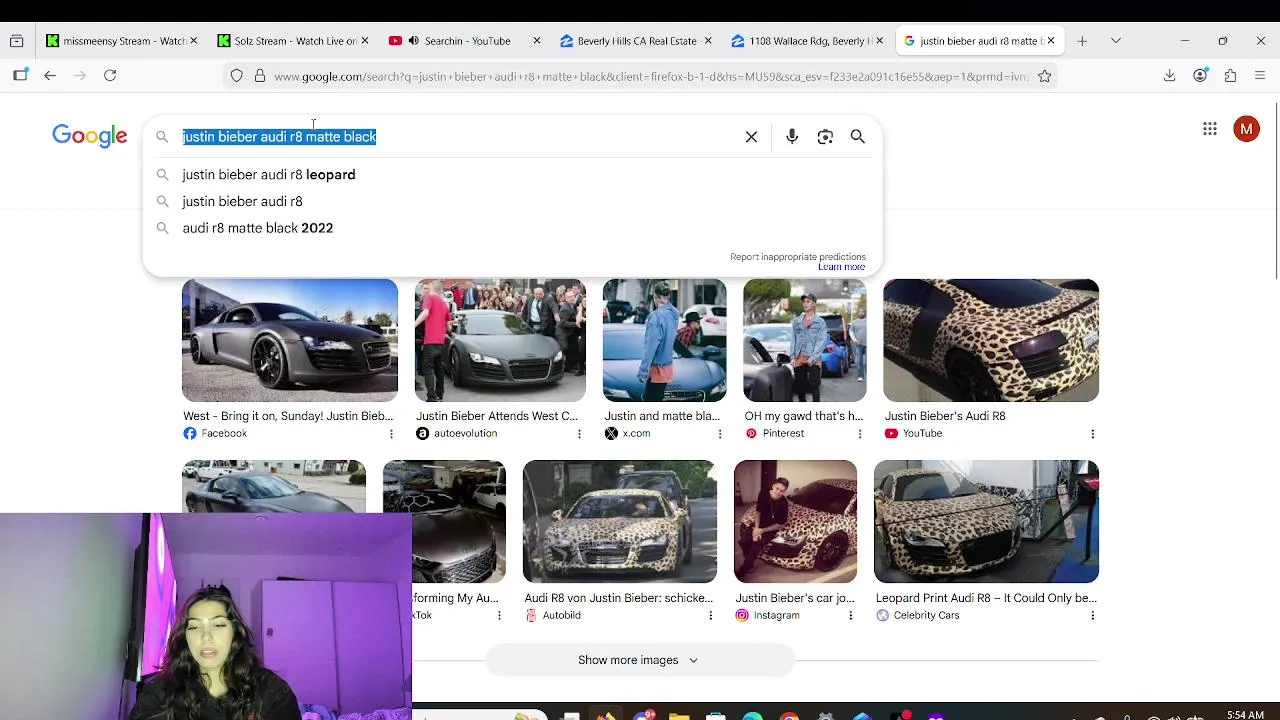This screenshot has width=1280, height=720.
Task: Reload the current page
Action: 110,75
